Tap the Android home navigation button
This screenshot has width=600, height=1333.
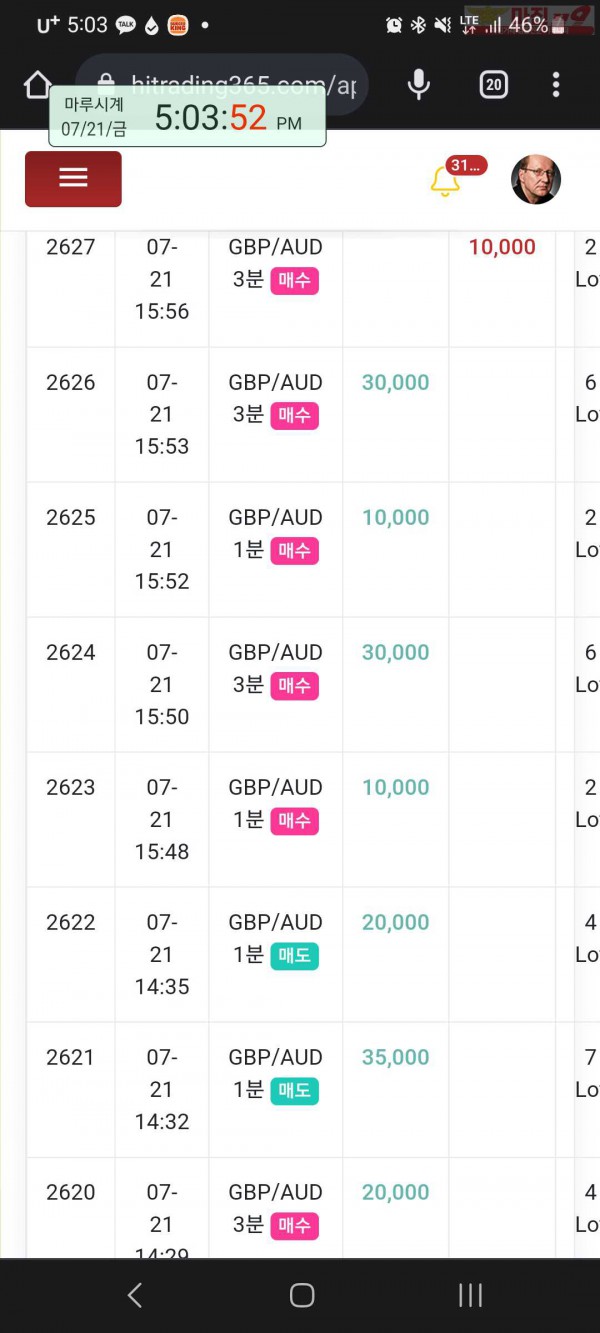coord(301,1296)
